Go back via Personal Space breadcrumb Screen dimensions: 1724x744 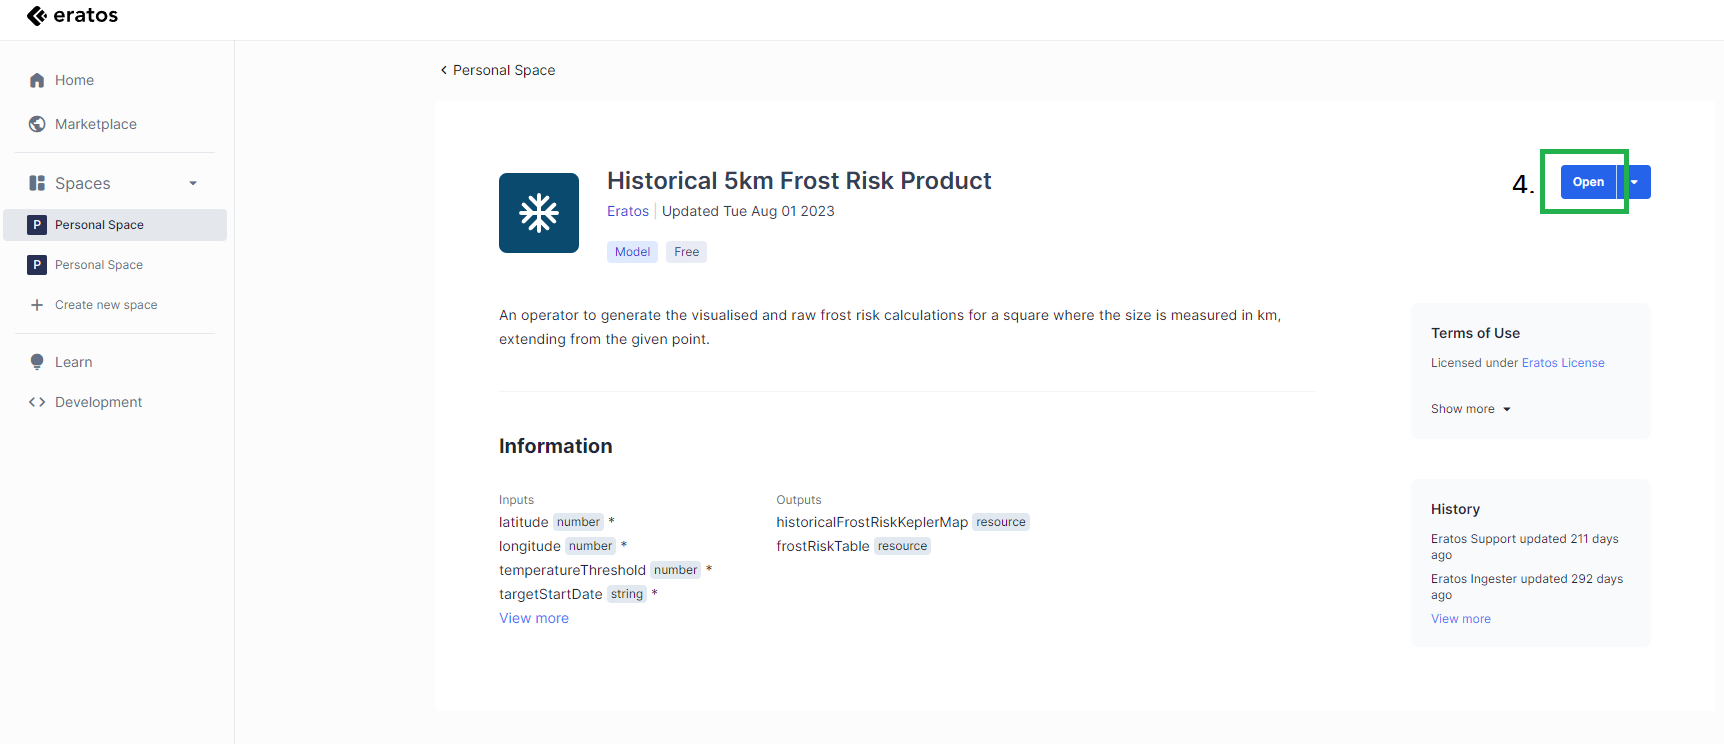[504, 70]
